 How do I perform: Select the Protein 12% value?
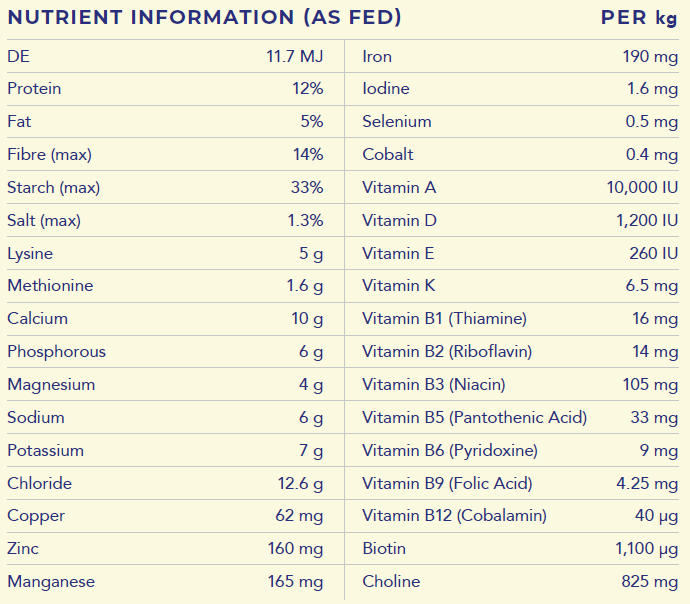coord(307,89)
